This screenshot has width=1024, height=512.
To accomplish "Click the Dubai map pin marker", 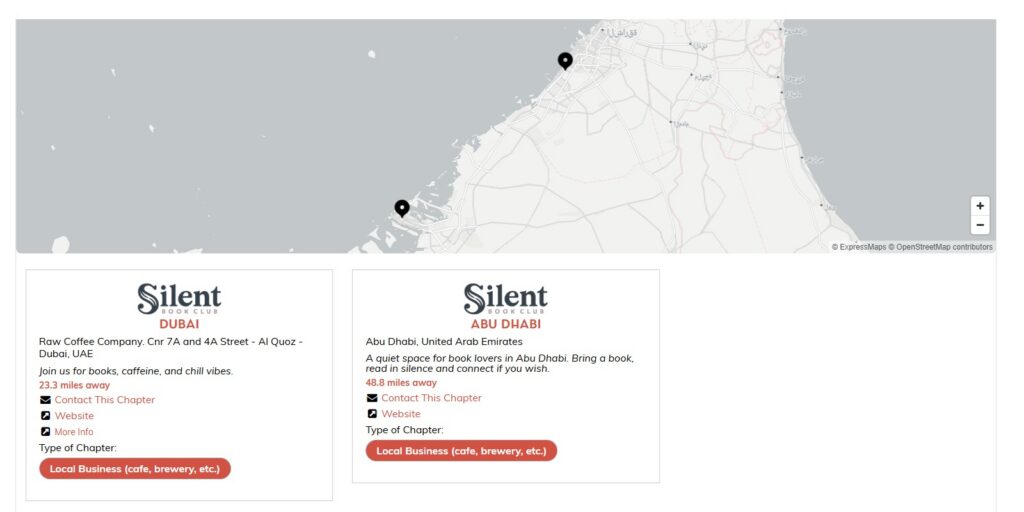I will [x=565, y=61].
